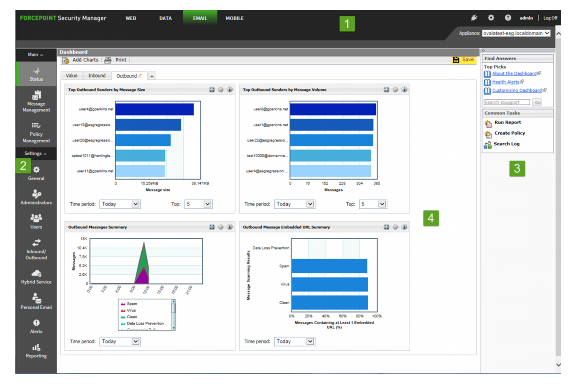Open Top count dropdown under Message Volume chart
This screenshot has height=384, width=576.
[x=373, y=204]
